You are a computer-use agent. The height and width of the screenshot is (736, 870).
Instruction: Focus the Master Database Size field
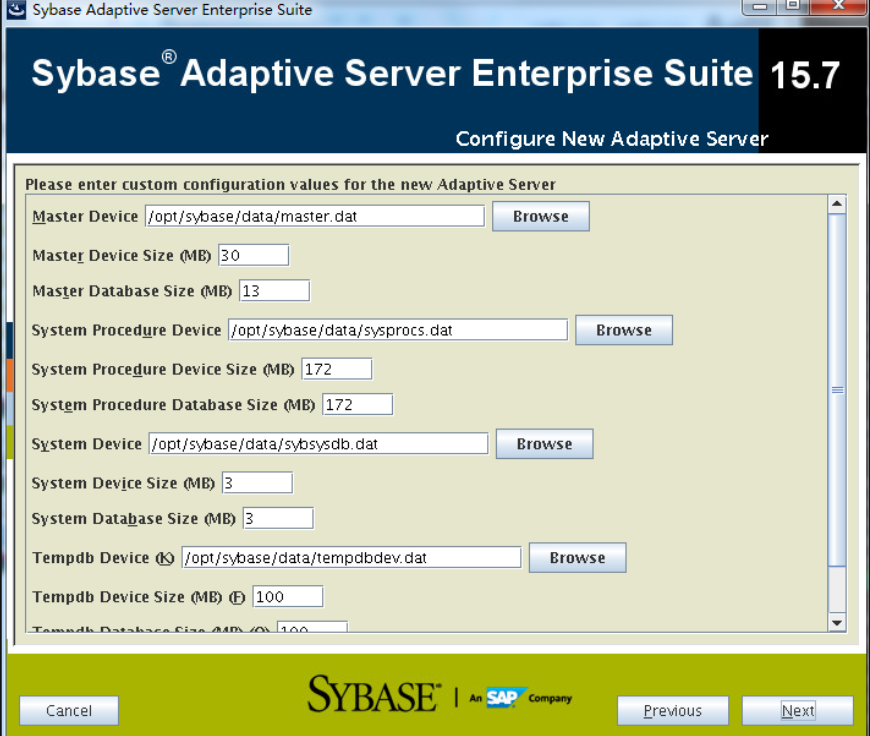[x=274, y=291]
